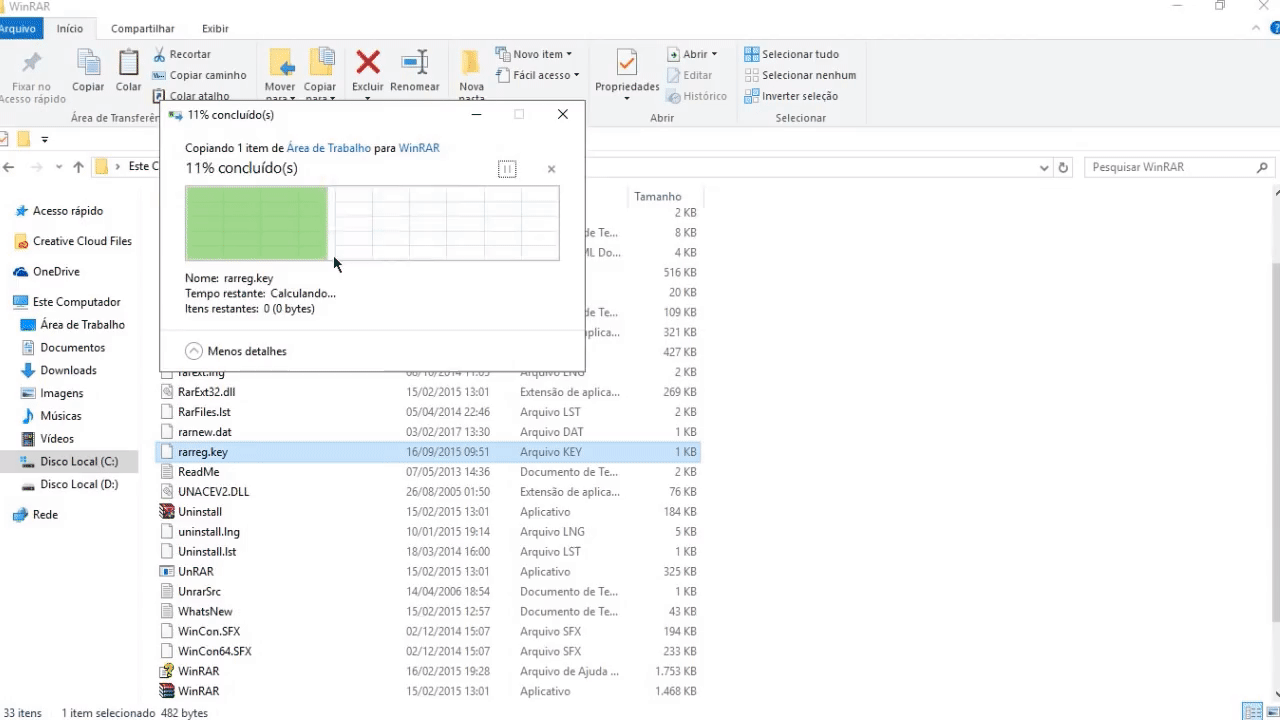
Task: Switch to the Compartilhar ribbon tab
Action: 142,28
